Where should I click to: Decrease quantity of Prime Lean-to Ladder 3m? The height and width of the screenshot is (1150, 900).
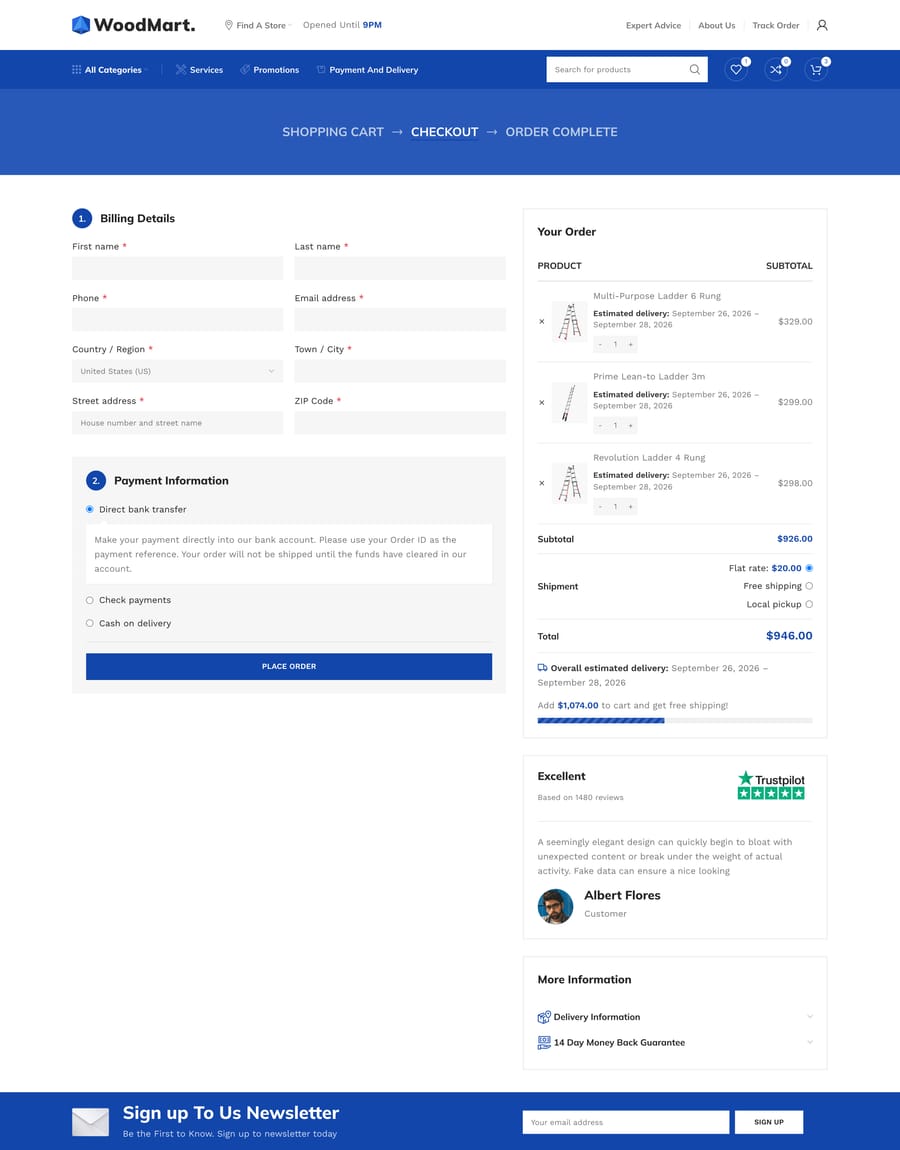pos(600,425)
